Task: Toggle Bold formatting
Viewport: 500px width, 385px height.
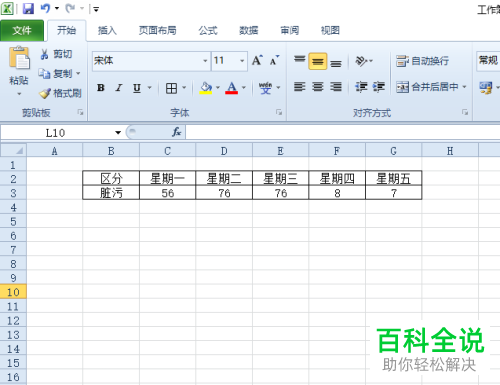Action: point(101,88)
